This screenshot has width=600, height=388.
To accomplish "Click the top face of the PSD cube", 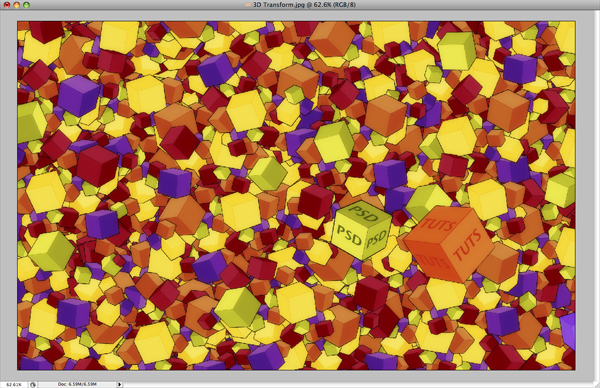I will click(x=362, y=213).
